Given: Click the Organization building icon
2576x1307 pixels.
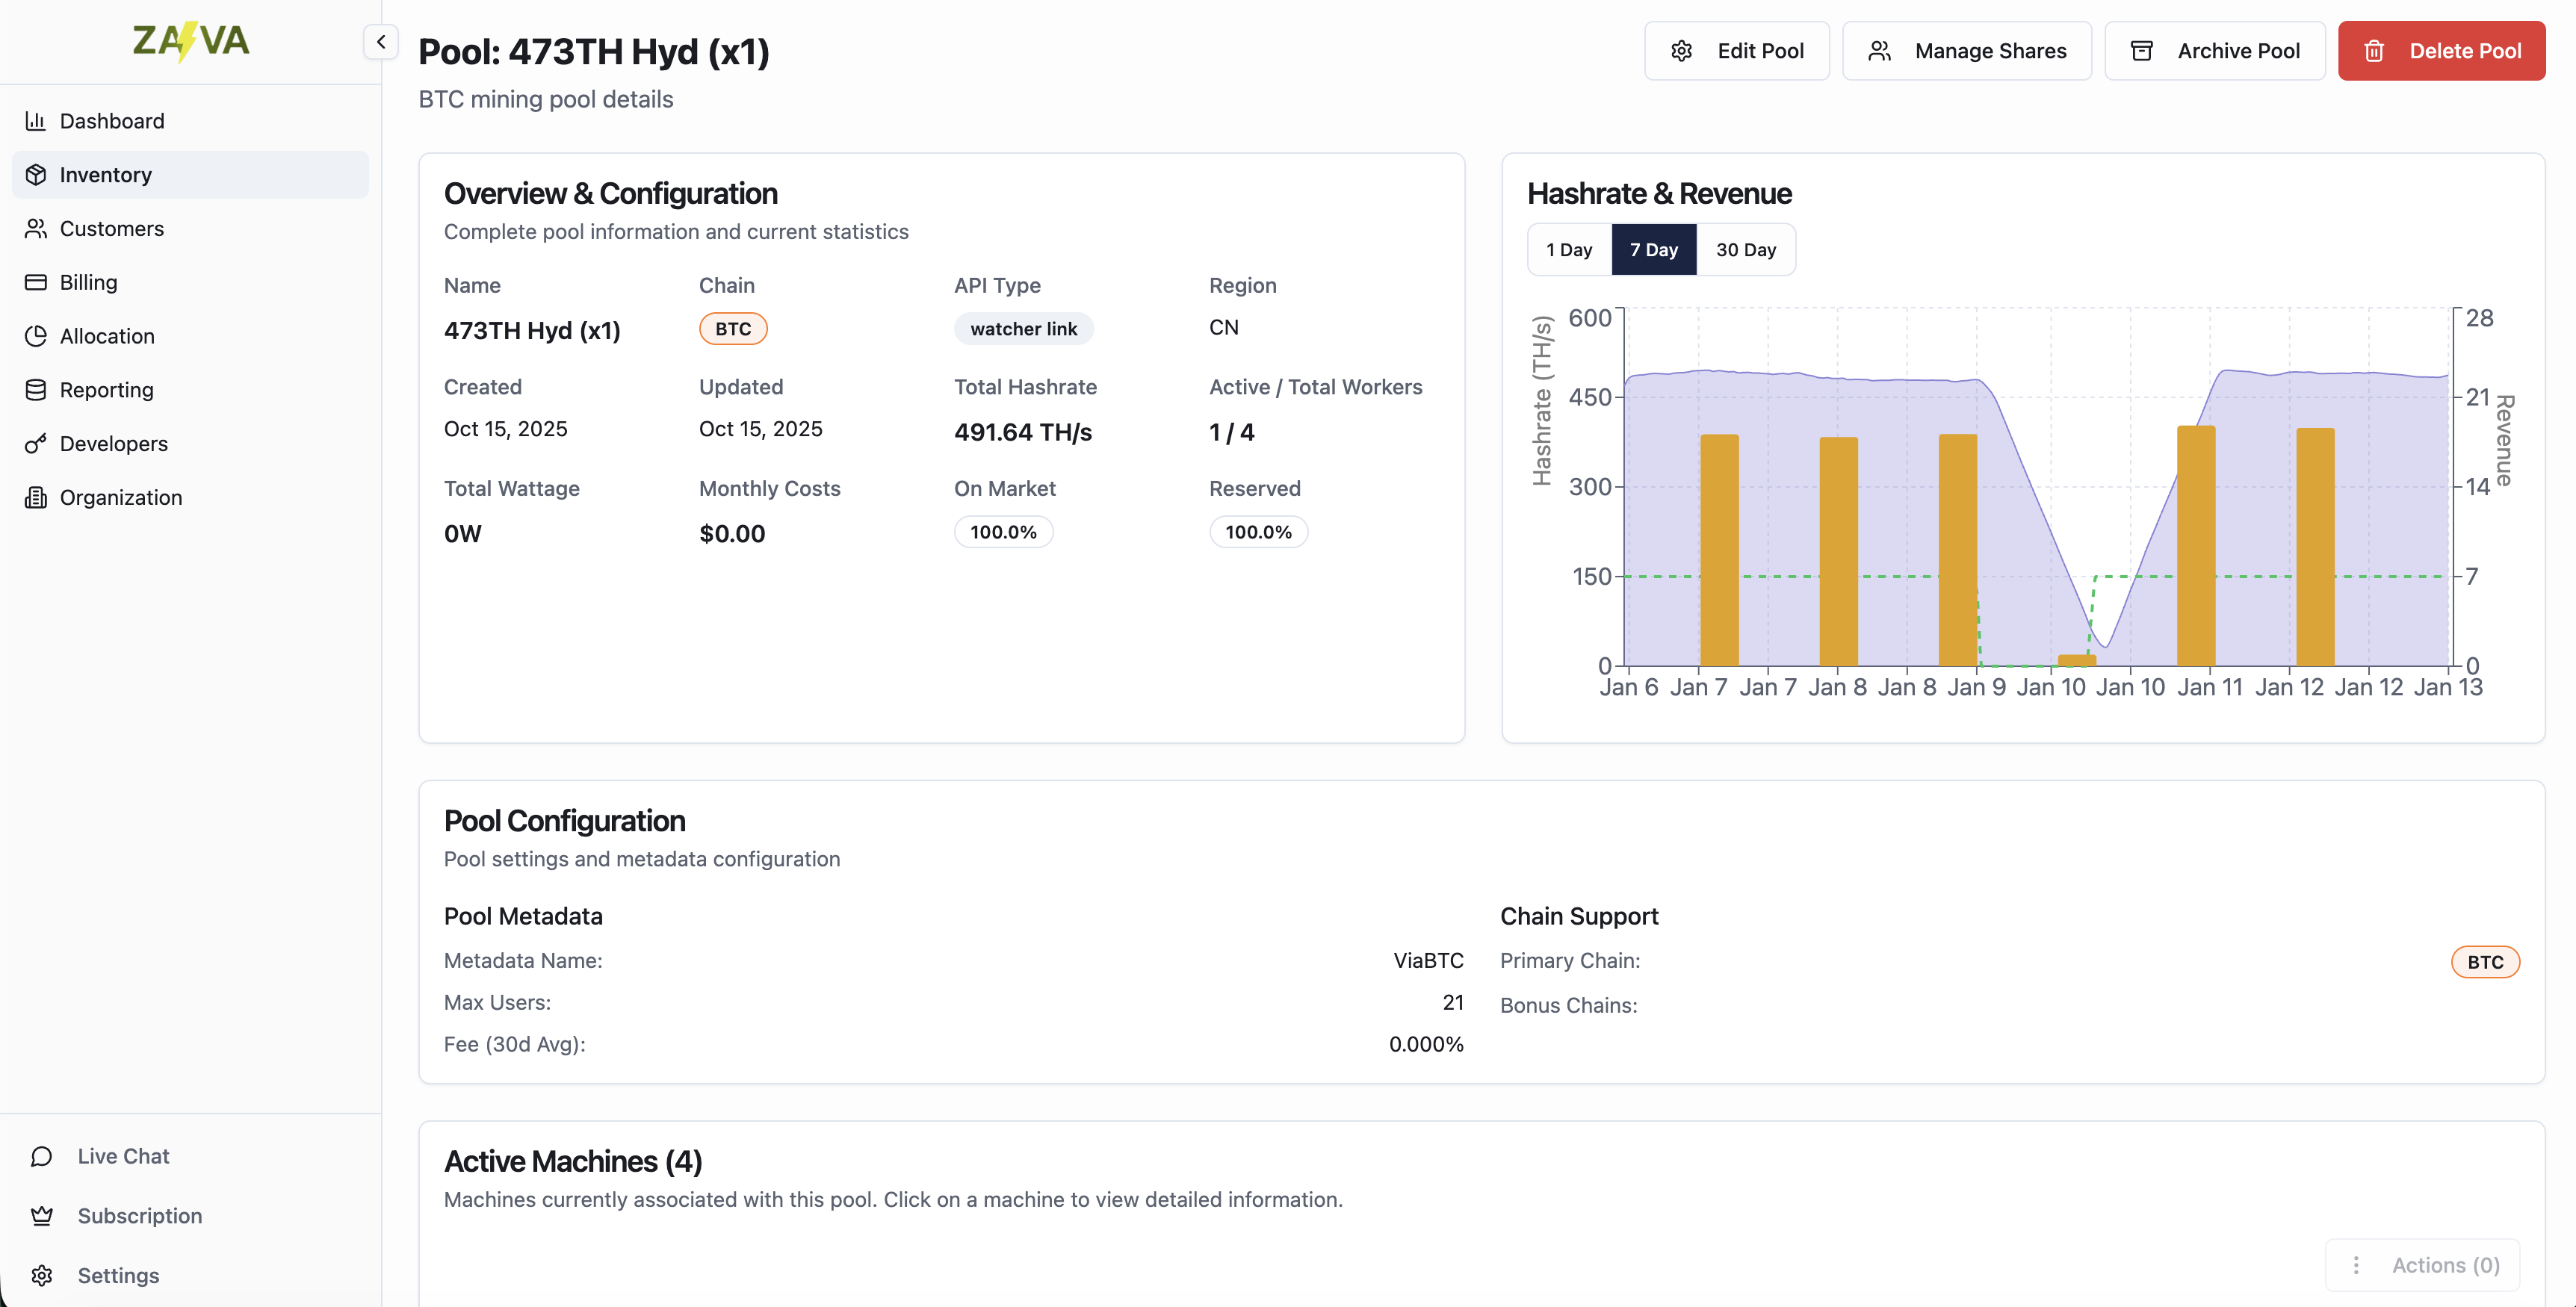Looking at the screenshot, I should [x=36, y=497].
